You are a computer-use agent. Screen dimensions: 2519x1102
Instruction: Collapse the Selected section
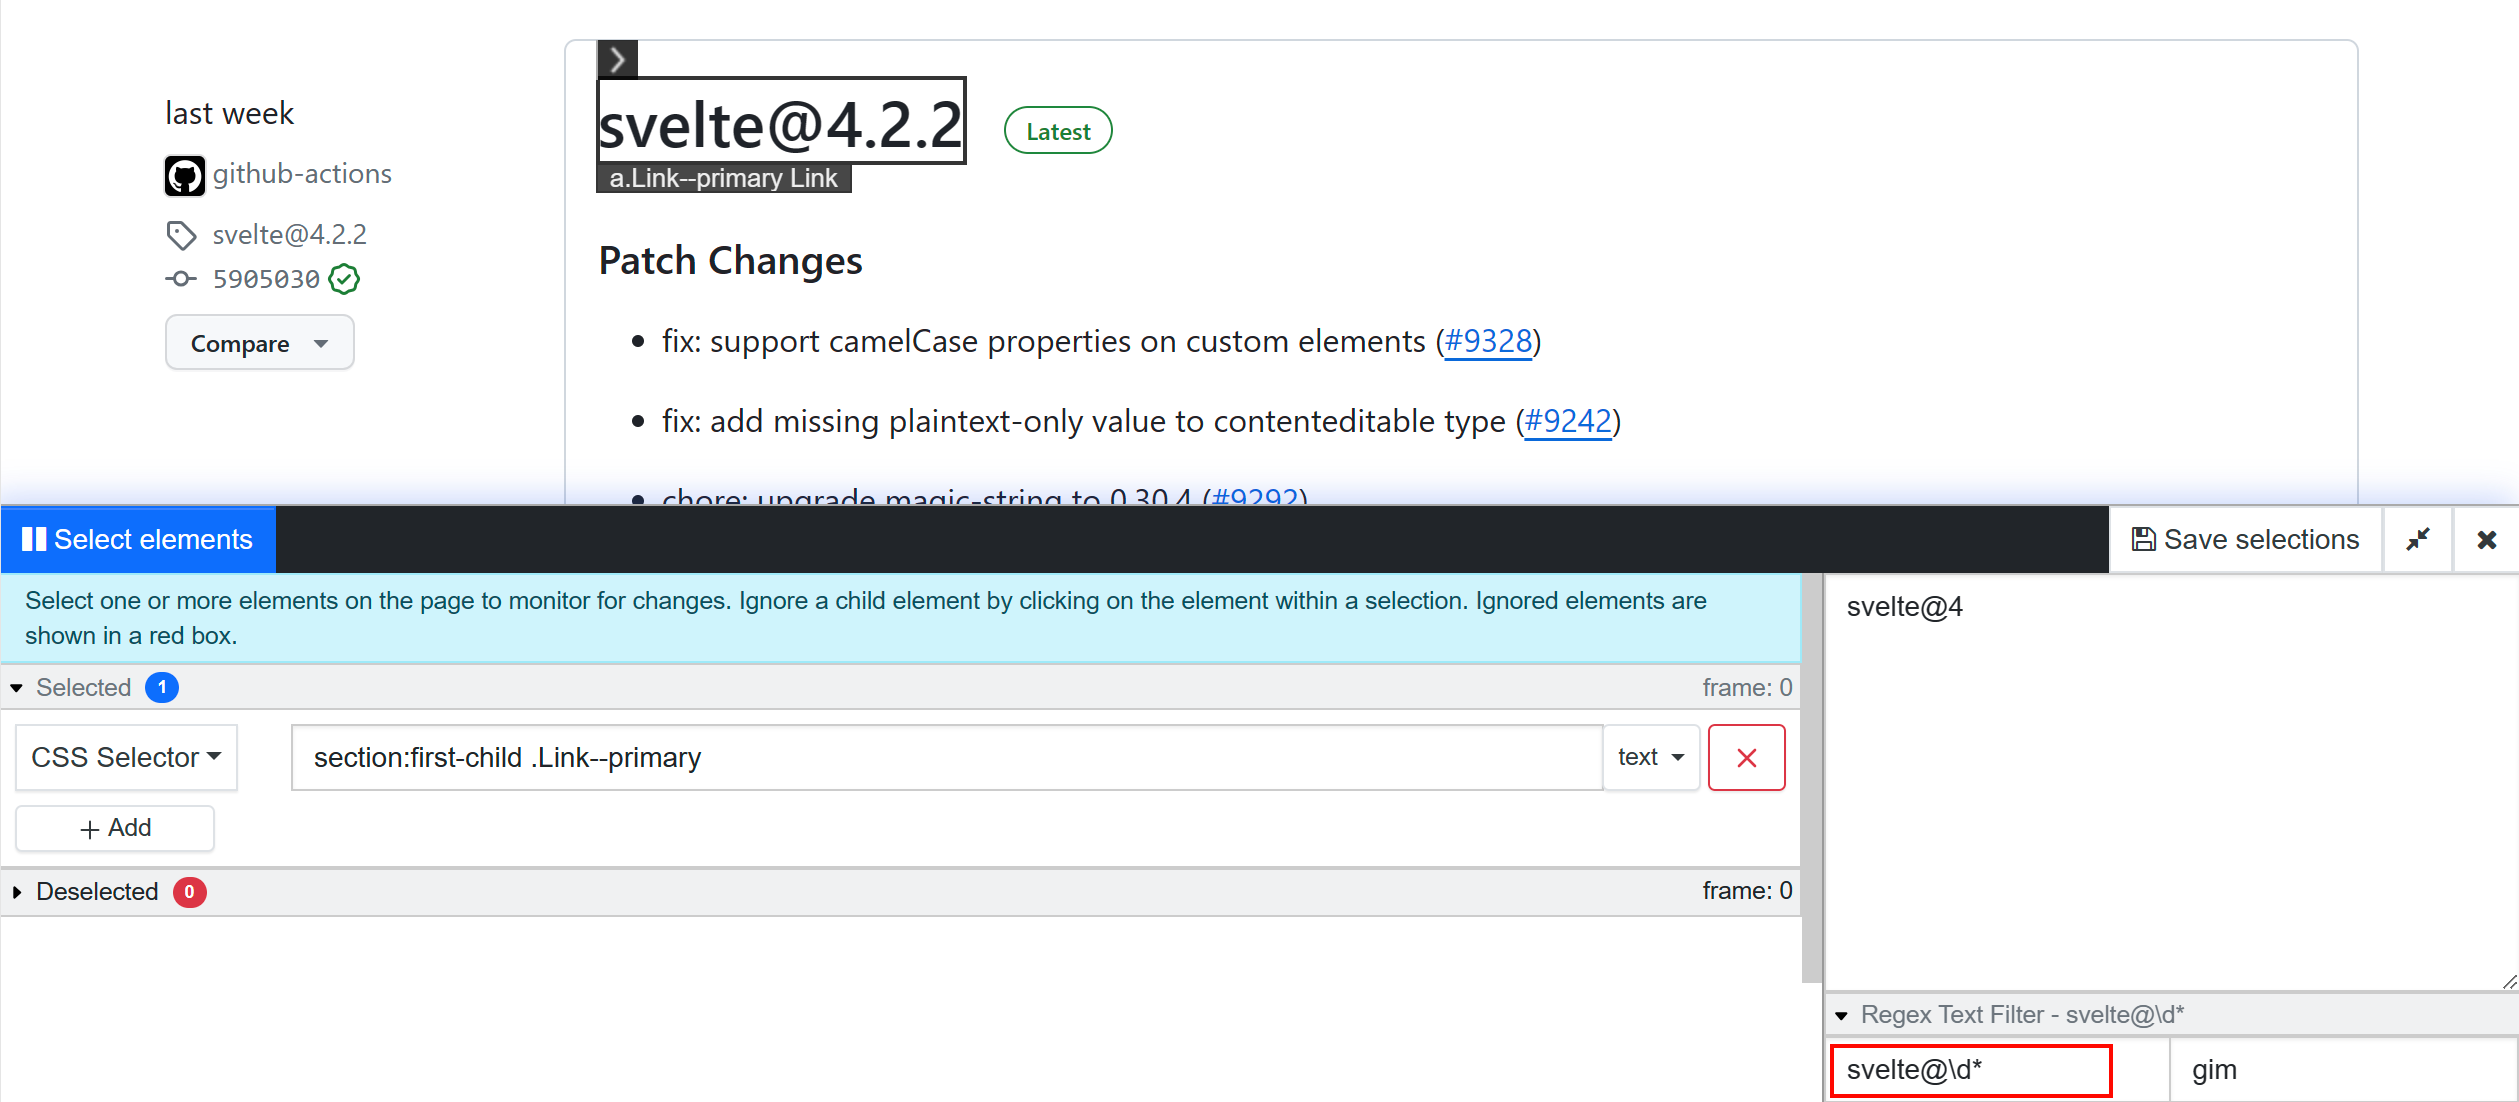17,688
